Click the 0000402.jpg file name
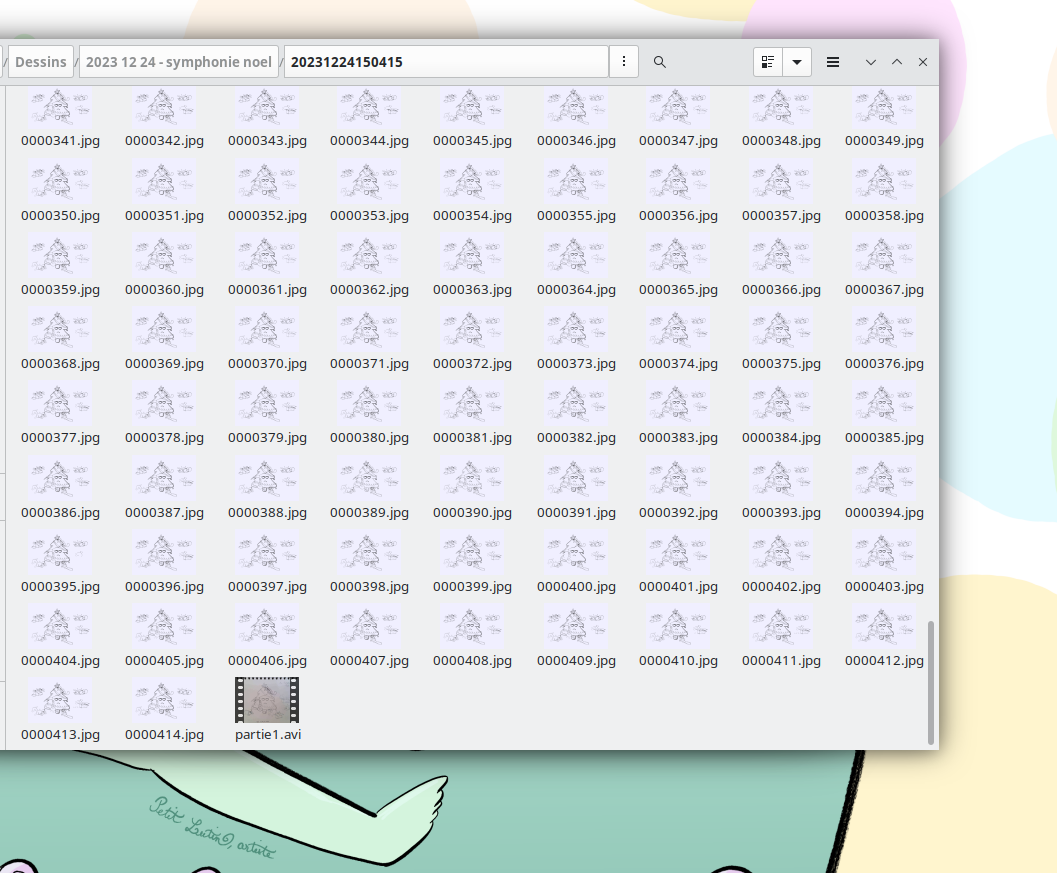The width and height of the screenshot is (1057, 873). [x=781, y=586]
